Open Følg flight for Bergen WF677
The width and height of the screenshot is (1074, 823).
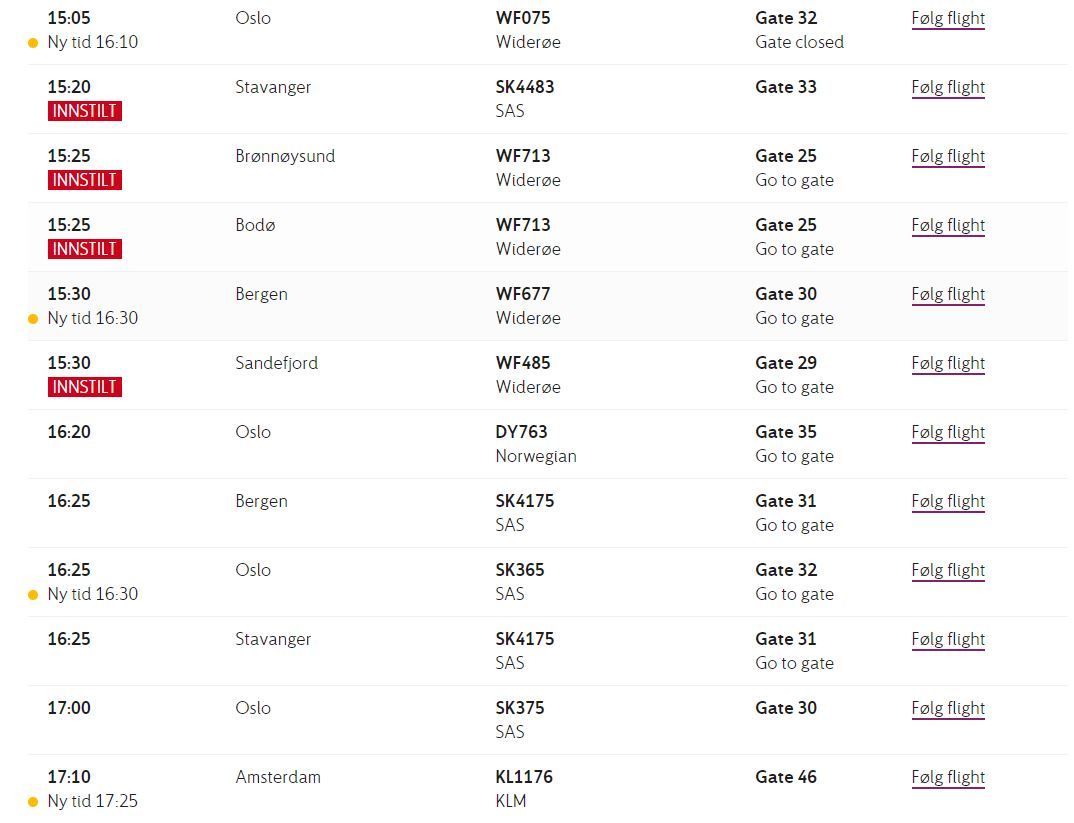[948, 295]
